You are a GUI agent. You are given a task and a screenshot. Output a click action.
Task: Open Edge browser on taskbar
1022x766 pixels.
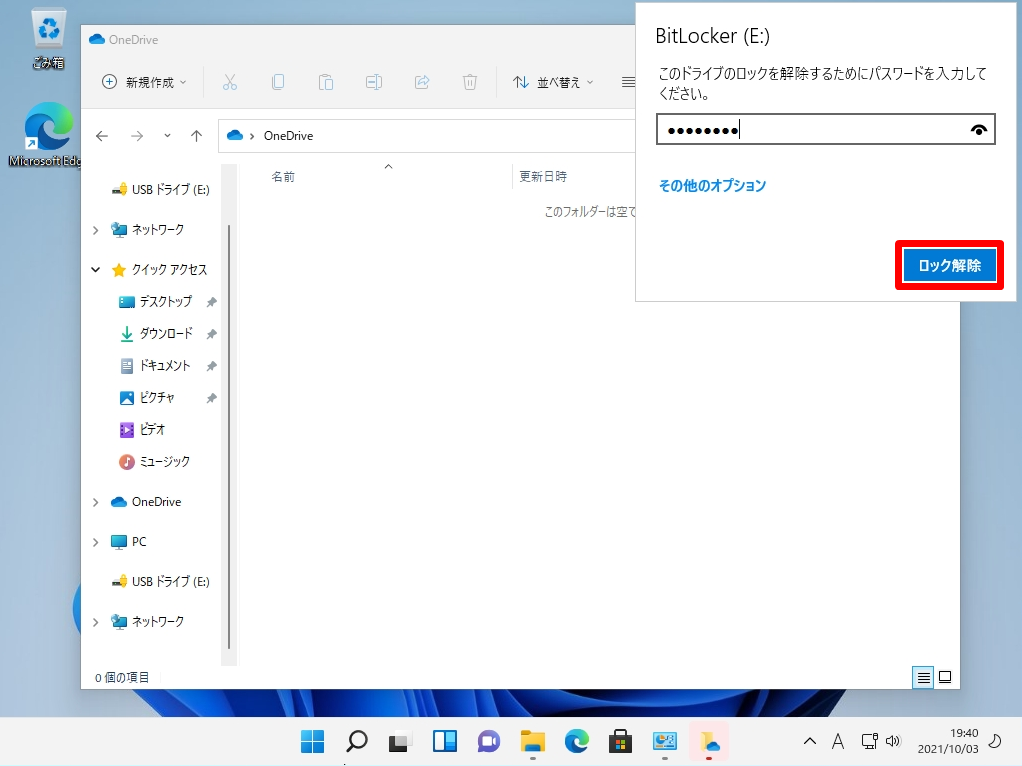576,741
